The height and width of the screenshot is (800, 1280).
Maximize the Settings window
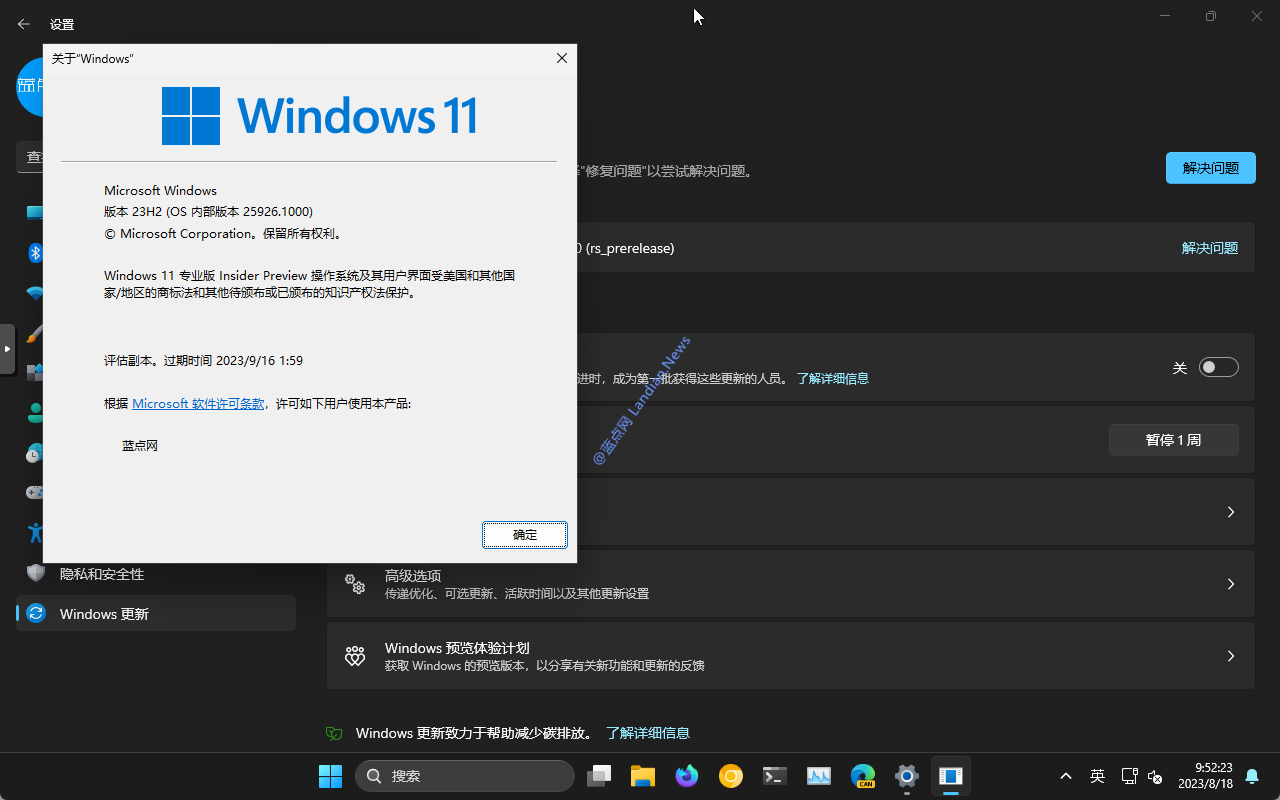(x=1211, y=16)
